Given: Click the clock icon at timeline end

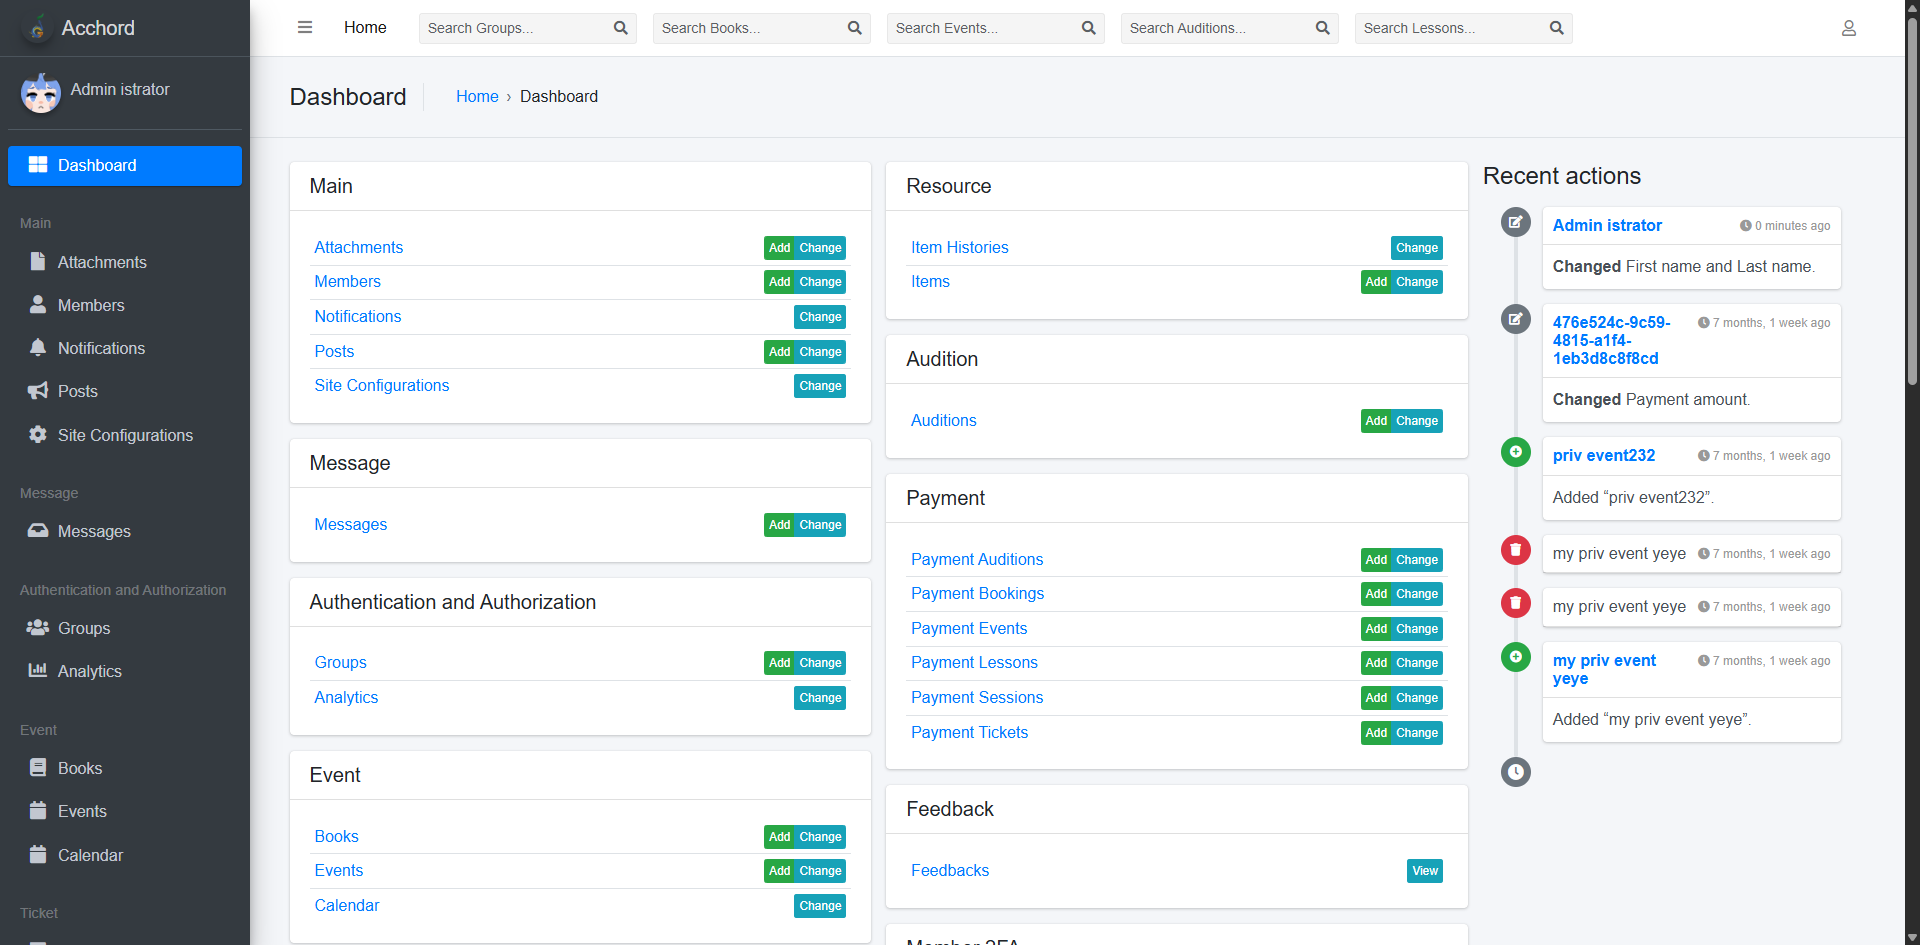Looking at the screenshot, I should [x=1516, y=772].
